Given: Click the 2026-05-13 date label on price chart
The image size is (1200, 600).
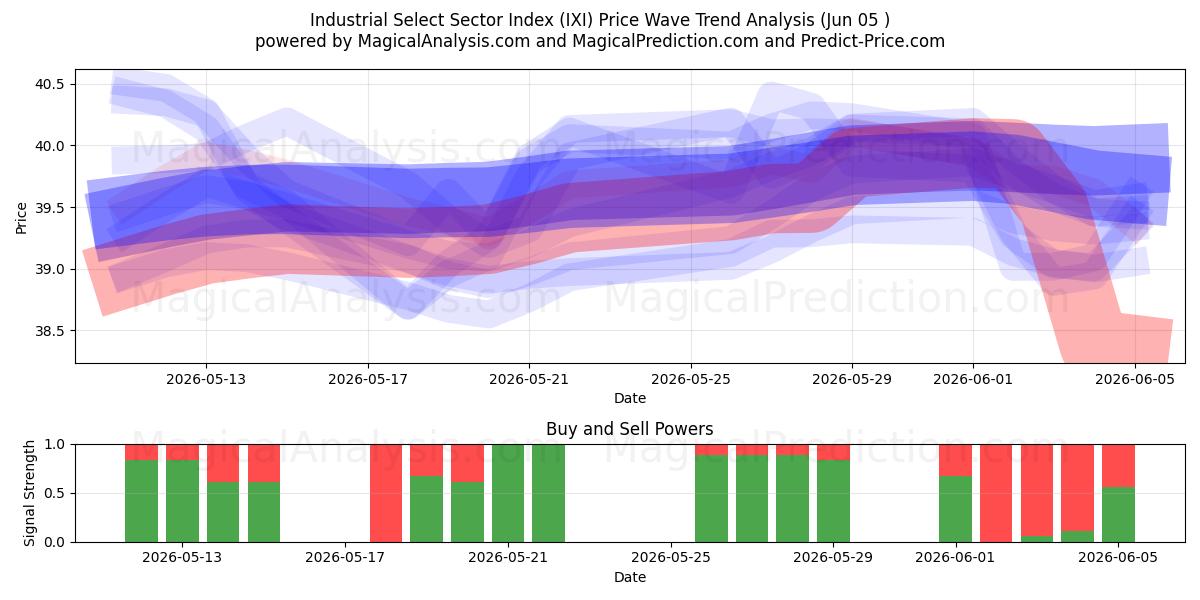Looking at the screenshot, I should tap(206, 379).
